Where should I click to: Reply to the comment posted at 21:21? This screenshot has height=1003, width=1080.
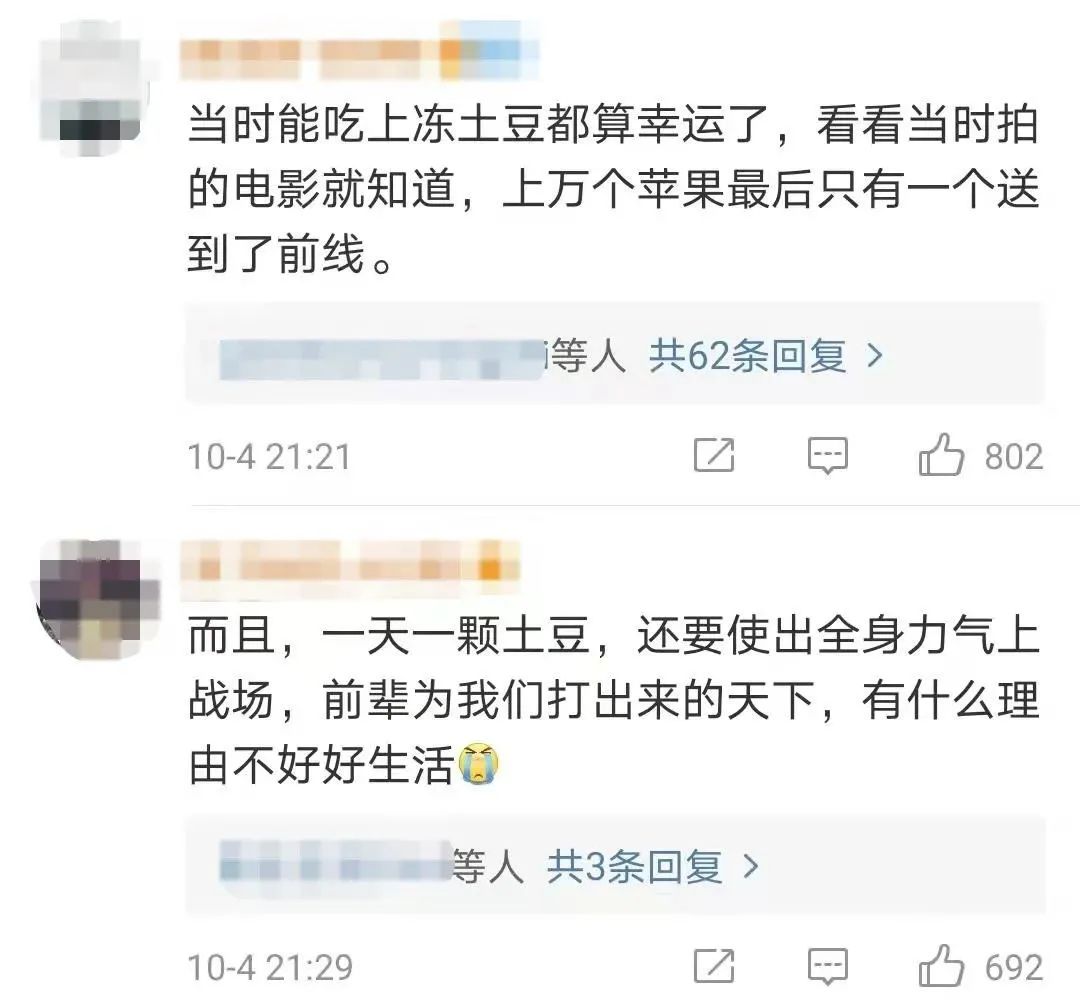827,455
